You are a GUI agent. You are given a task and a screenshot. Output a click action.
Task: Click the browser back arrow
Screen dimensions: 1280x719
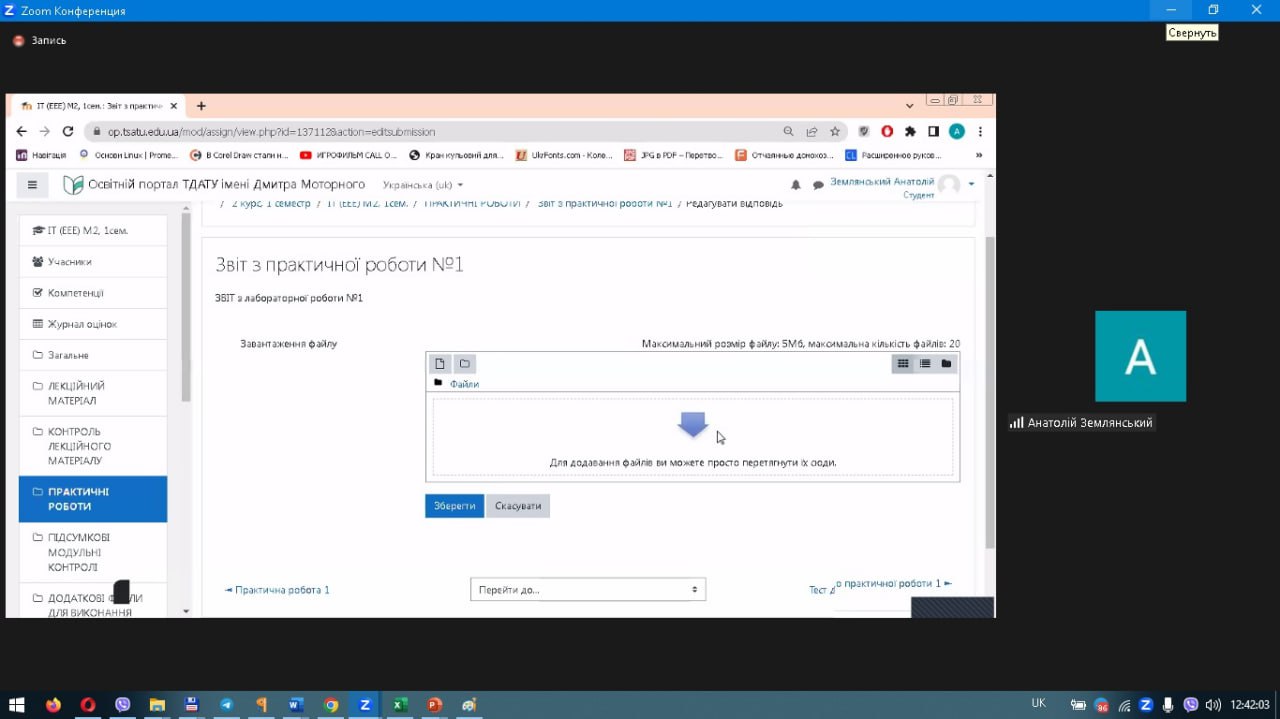(22, 131)
